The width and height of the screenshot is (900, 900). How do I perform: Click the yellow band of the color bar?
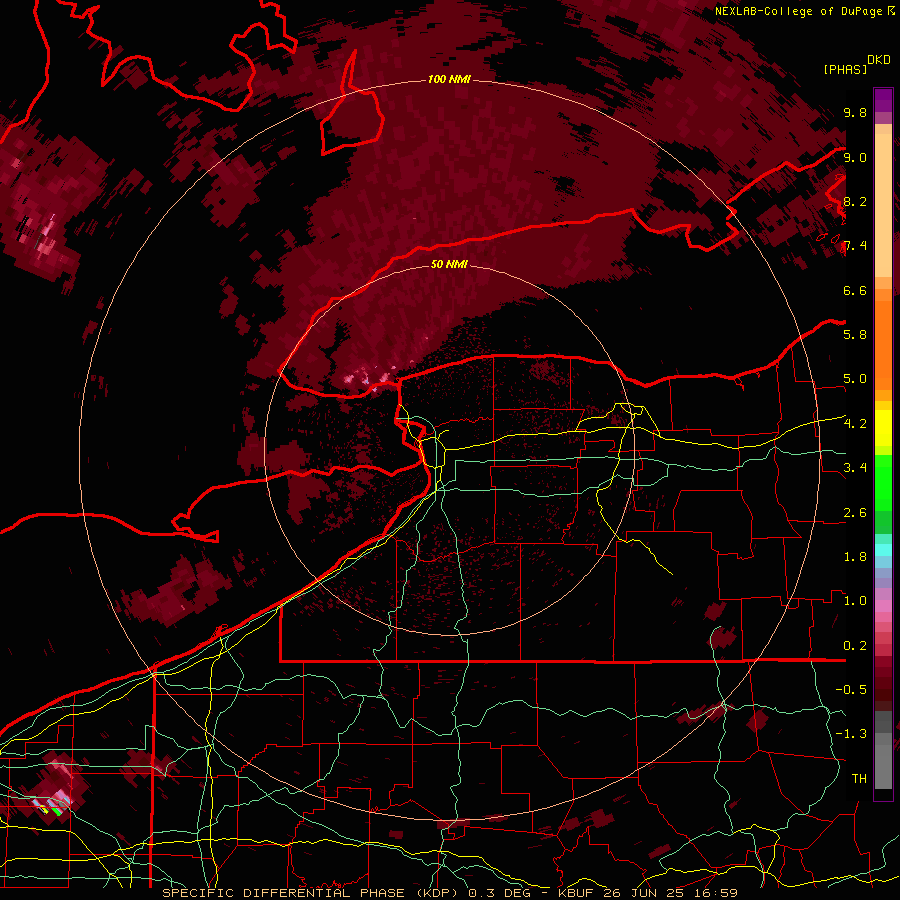pyautogui.click(x=883, y=428)
